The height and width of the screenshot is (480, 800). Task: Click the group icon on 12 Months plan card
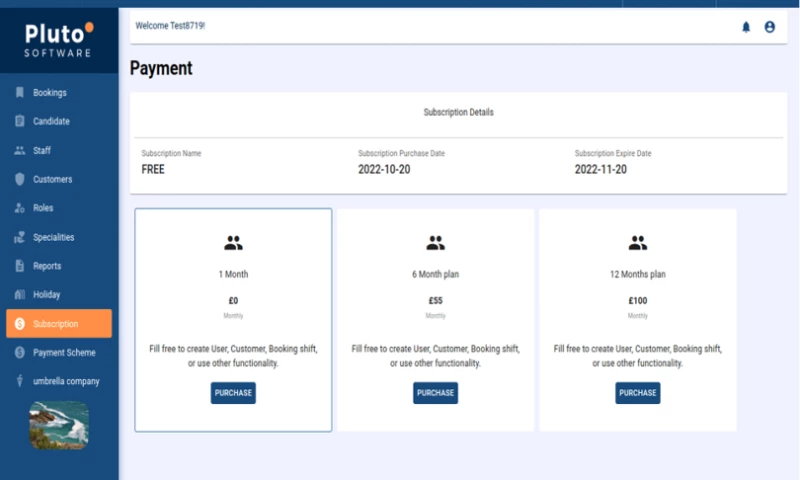(x=638, y=243)
